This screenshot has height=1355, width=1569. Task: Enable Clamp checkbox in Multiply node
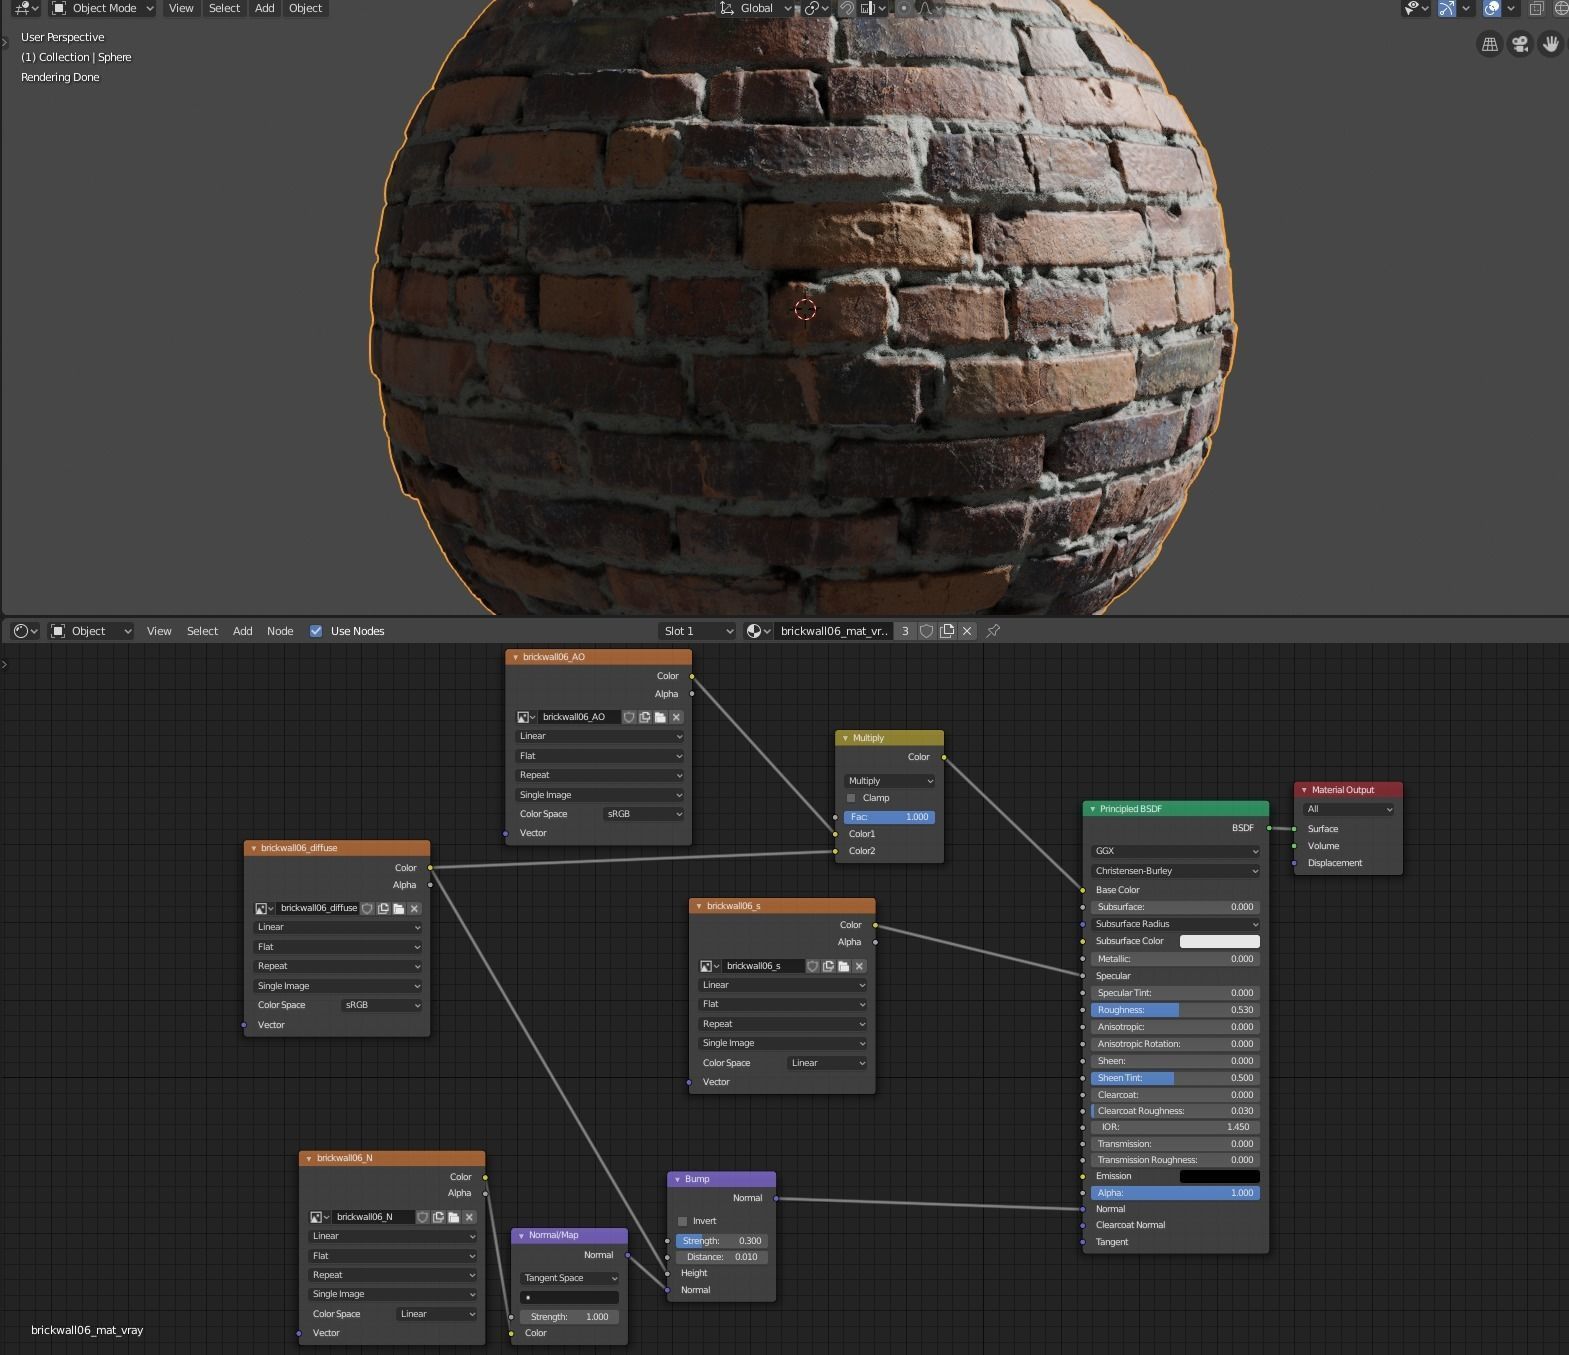click(851, 798)
